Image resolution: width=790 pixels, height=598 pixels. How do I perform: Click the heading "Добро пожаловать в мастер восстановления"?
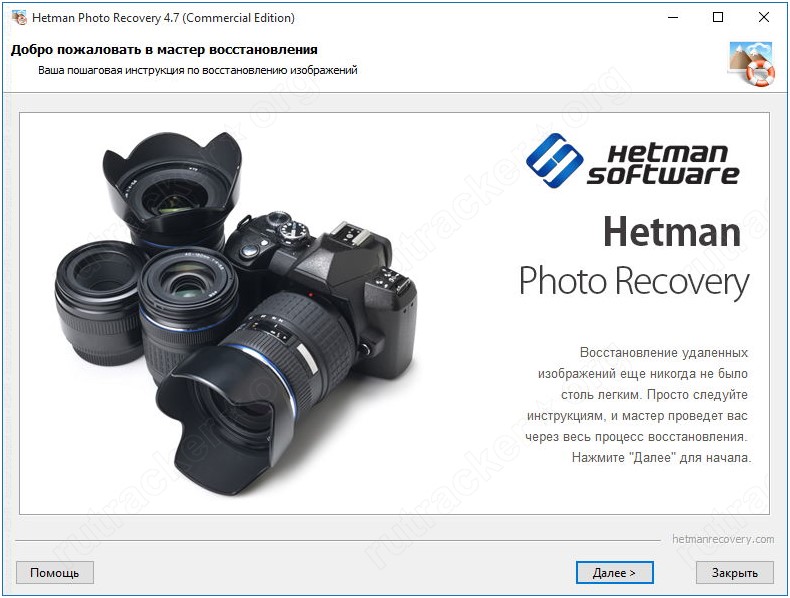[x=164, y=49]
